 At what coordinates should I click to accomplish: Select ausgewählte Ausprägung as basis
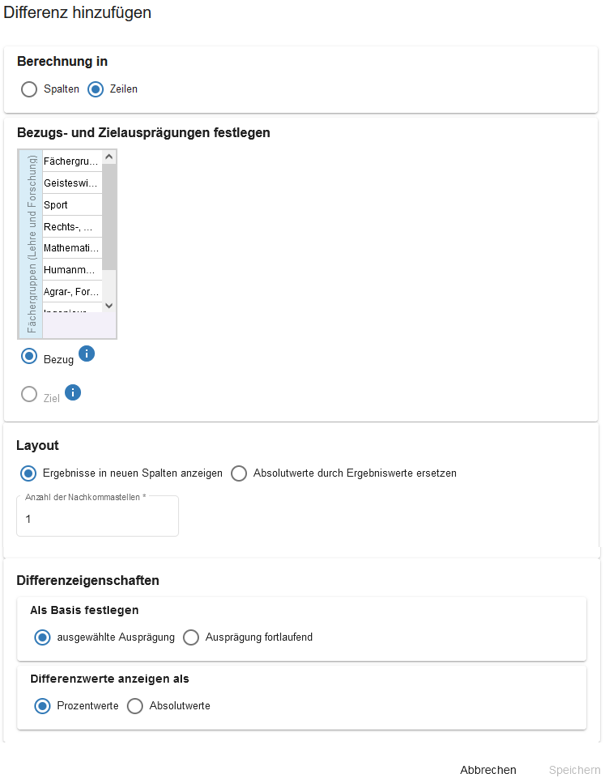coord(42,637)
